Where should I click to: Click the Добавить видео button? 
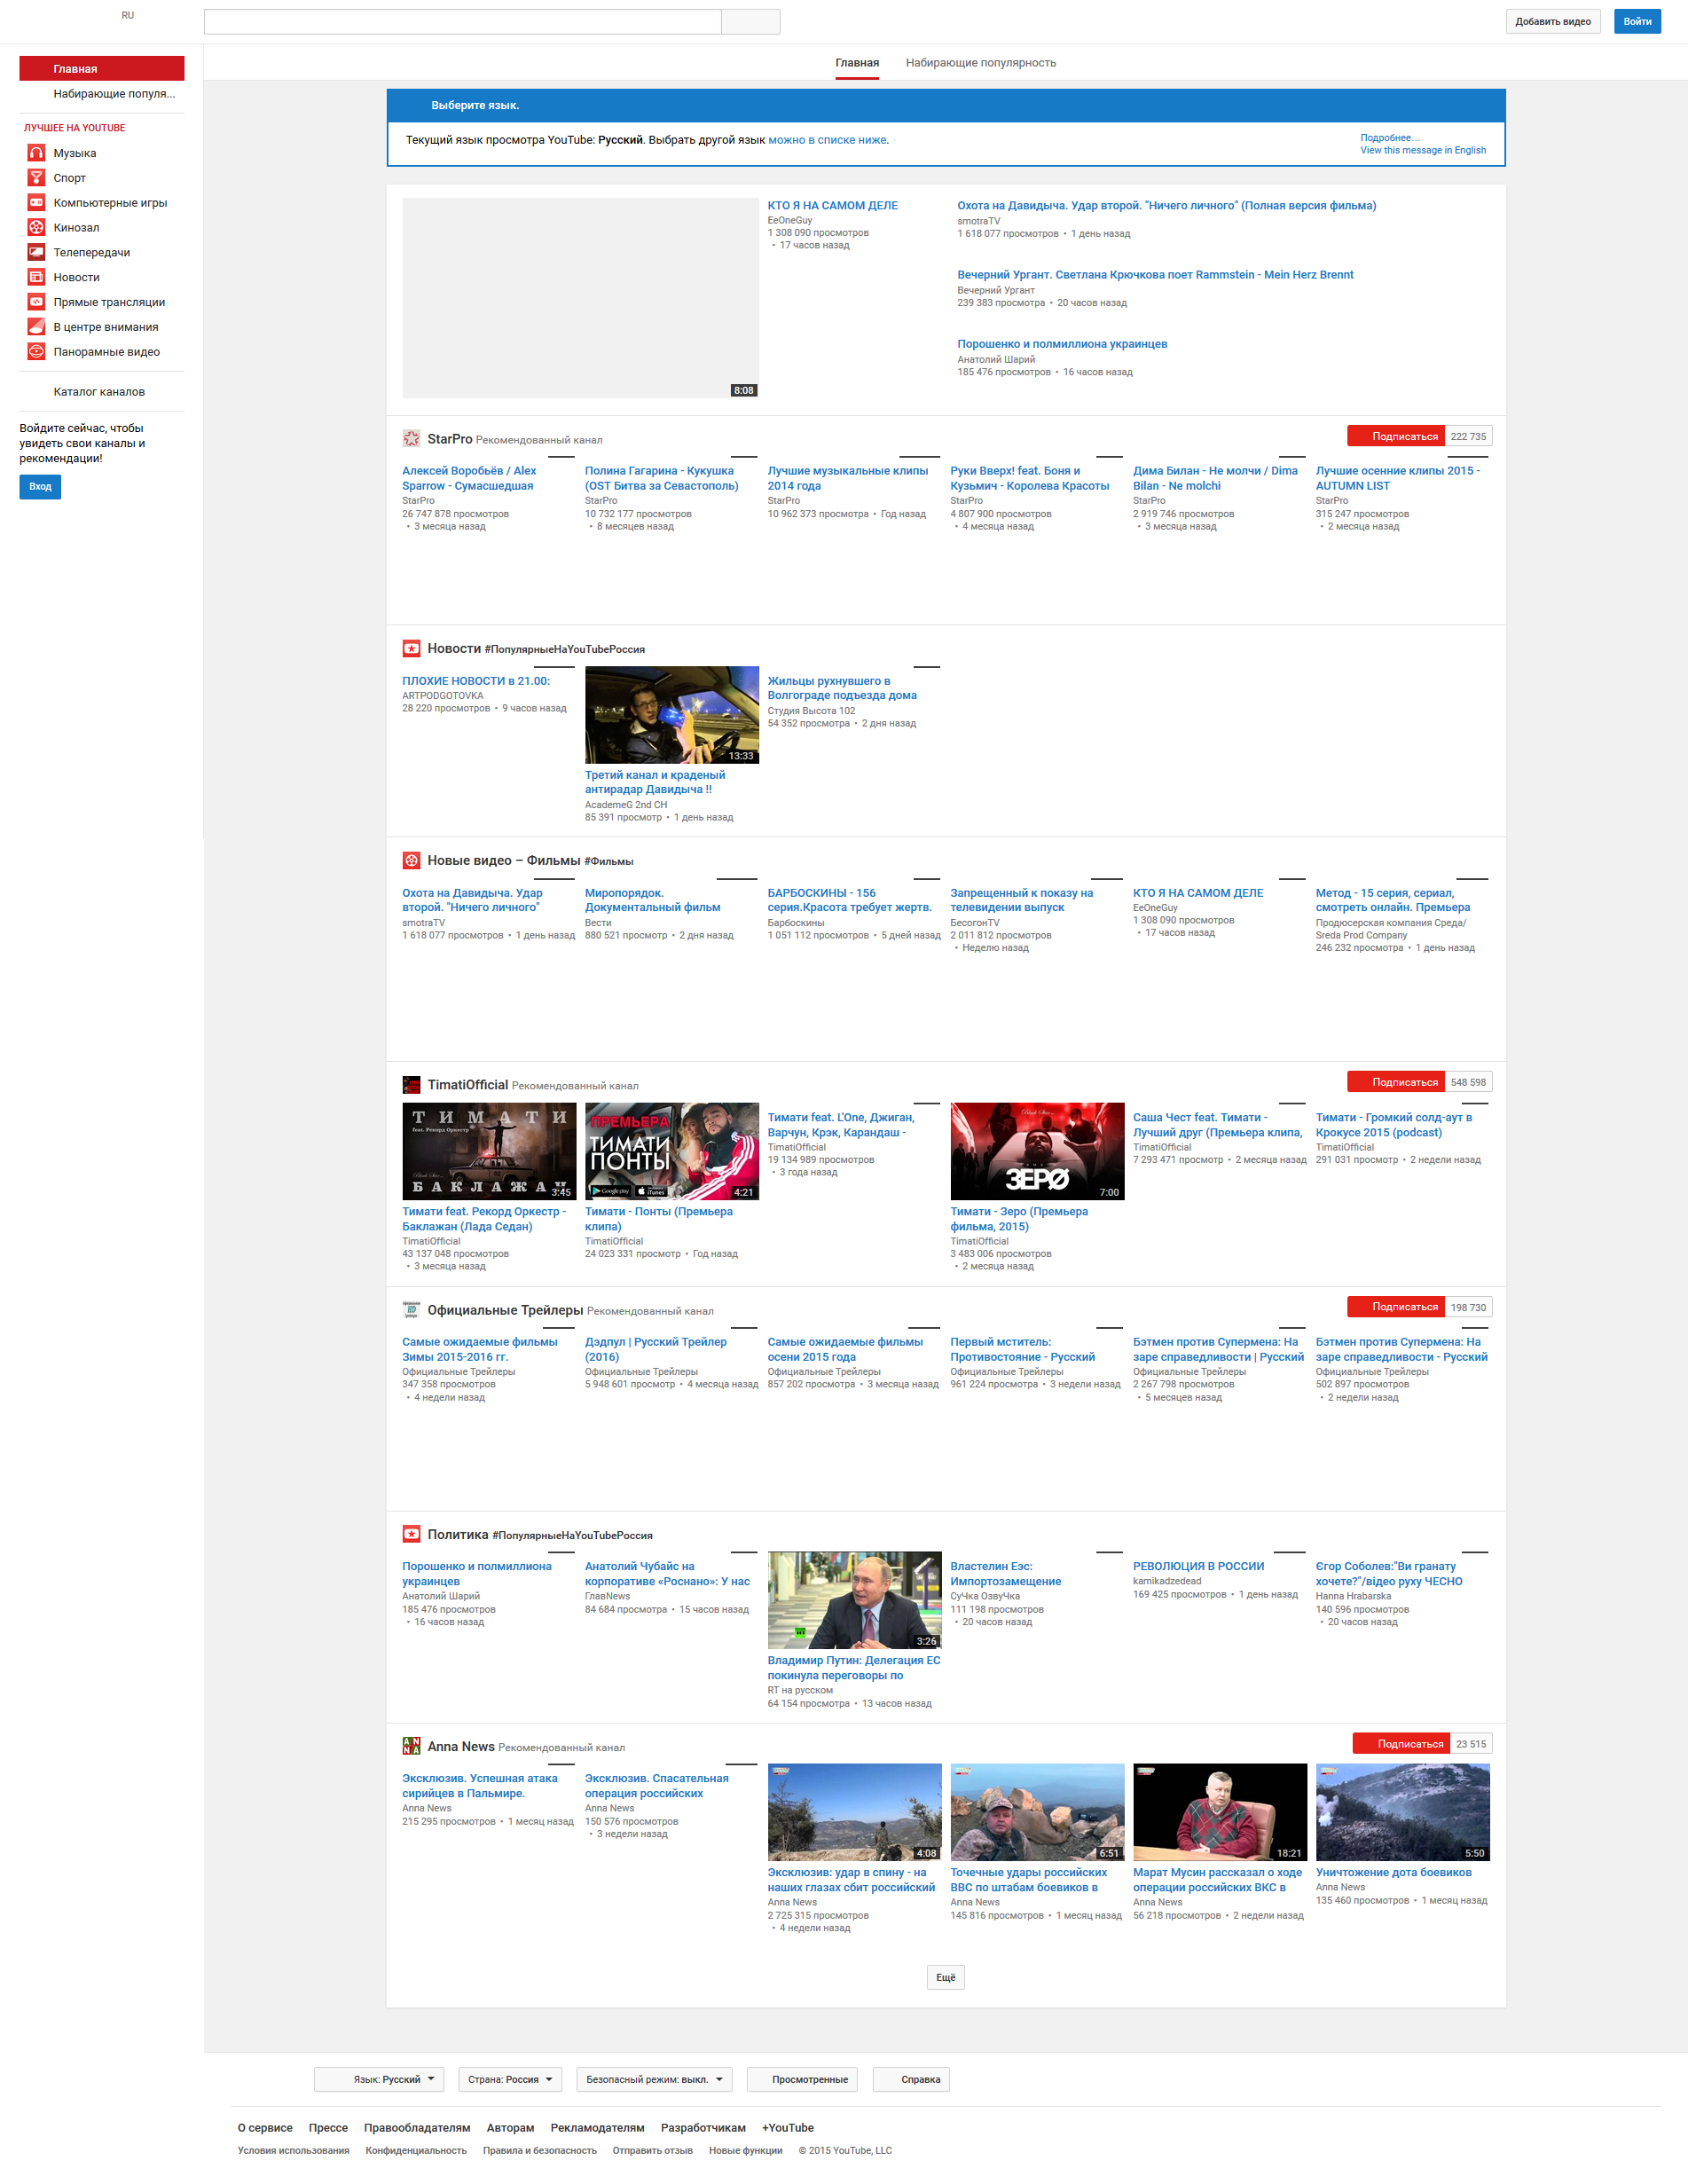tap(1552, 22)
